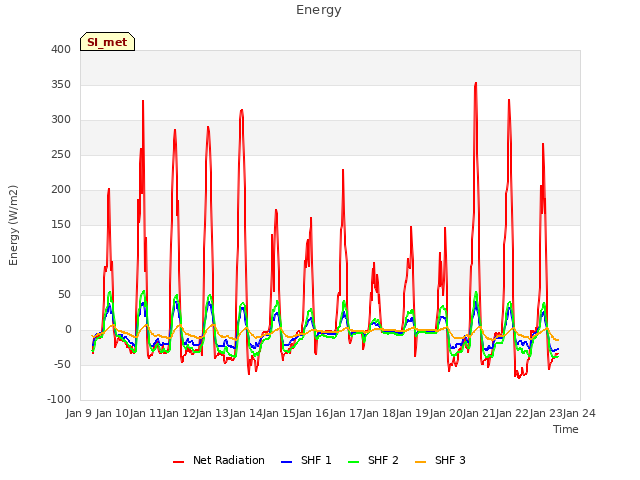Toggle the SHF 3 legend entry

point(440,460)
